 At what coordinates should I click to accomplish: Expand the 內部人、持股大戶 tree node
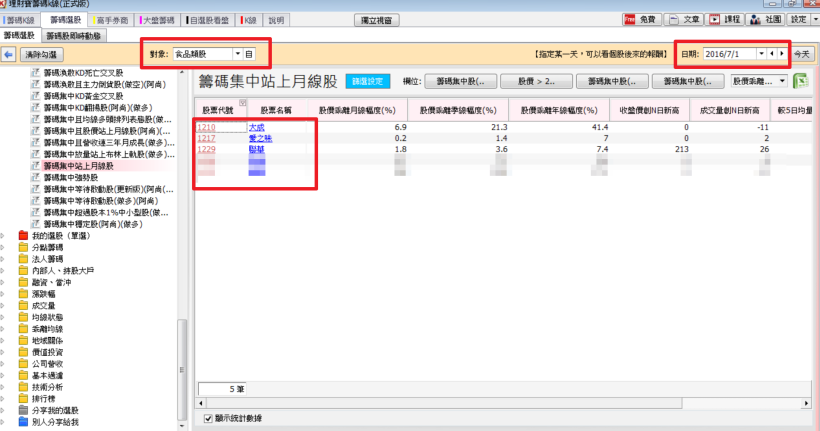point(3,271)
